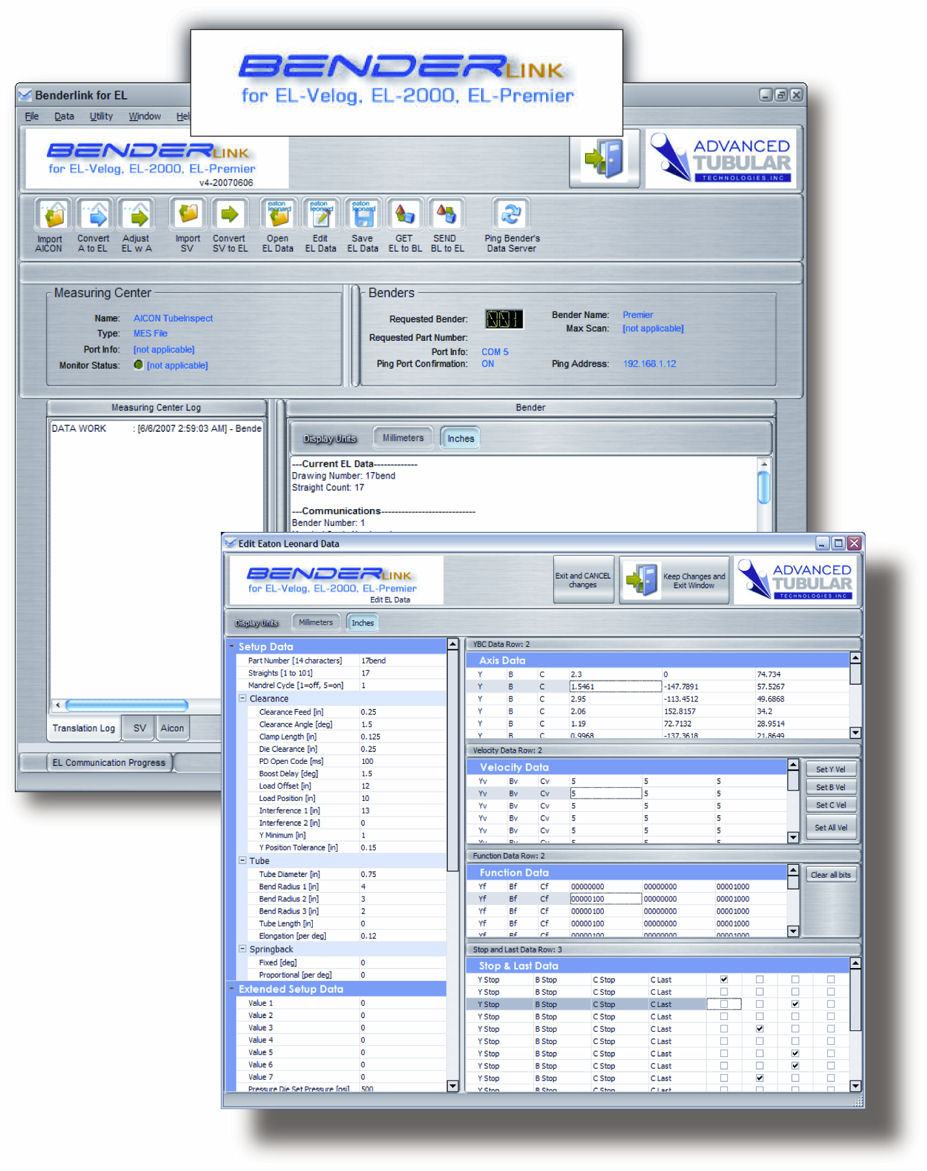Click the Import AICON toolbar icon
The height and width of the screenshot is (1171, 927).
click(x=50, y=215)
